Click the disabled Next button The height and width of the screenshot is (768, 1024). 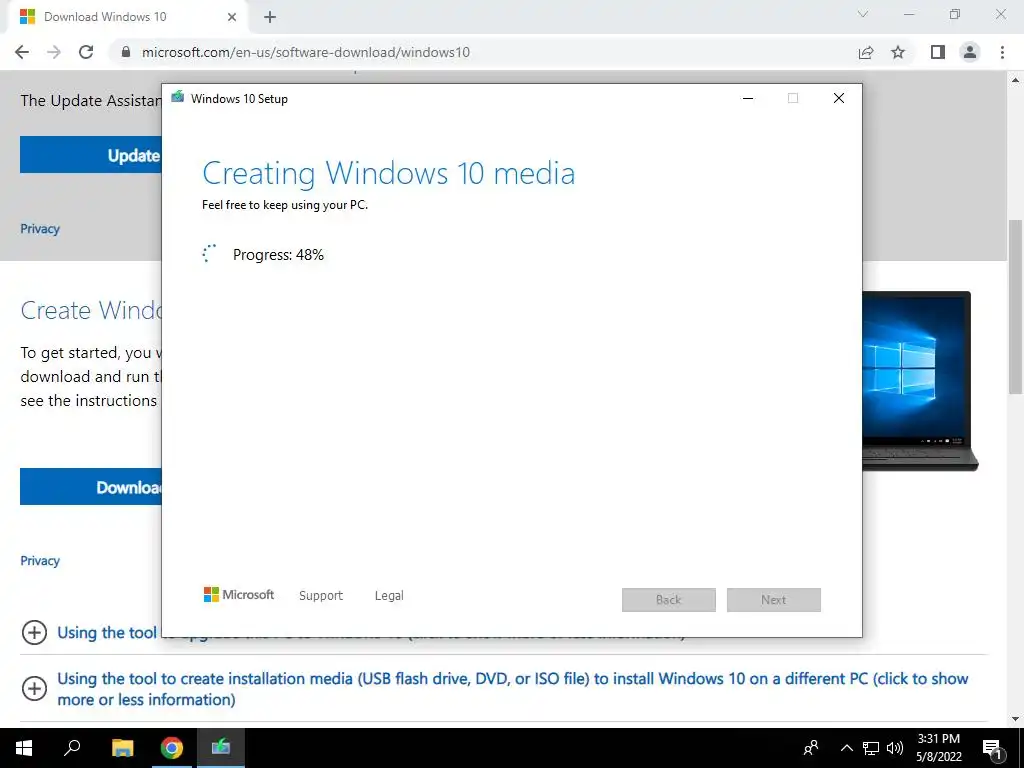pyautogui.click(x=774, y=600)
